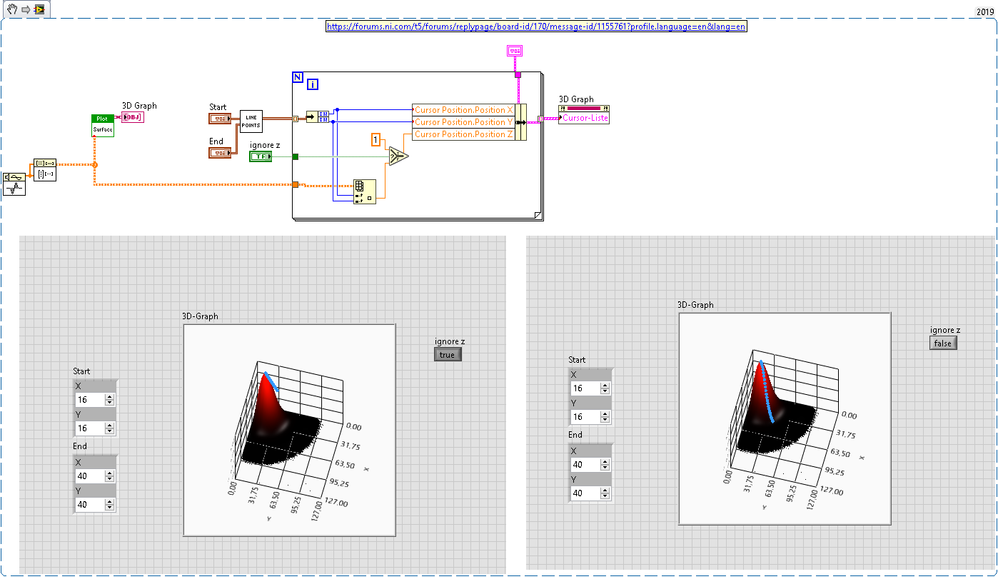This screenshot has width=998, height=577.
Task: Click the arrow icon in snippet header
Action: click(x=26, y=10)
